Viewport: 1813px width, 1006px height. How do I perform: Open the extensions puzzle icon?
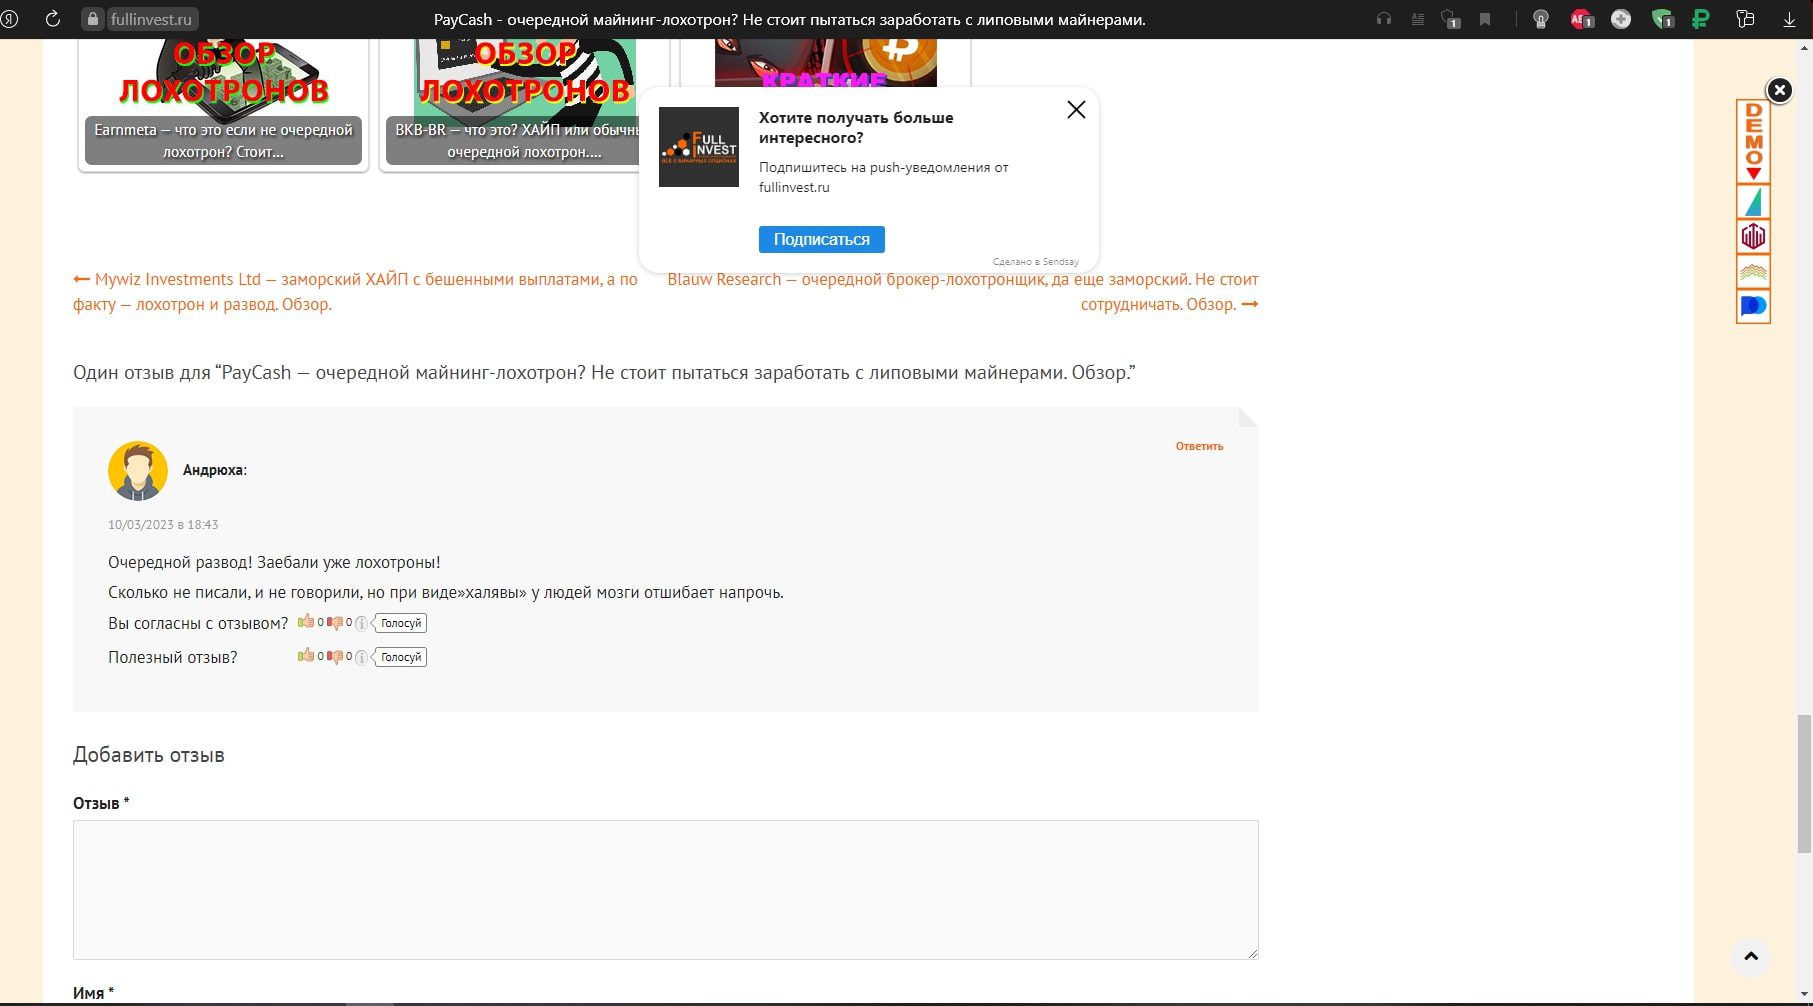1746,19
